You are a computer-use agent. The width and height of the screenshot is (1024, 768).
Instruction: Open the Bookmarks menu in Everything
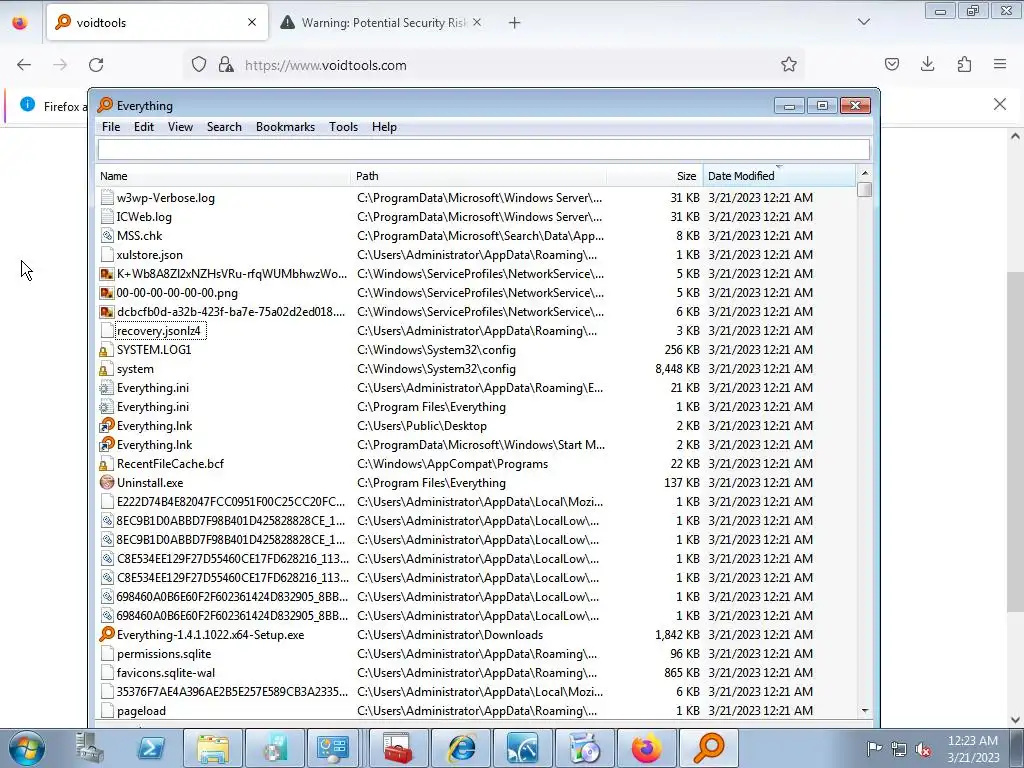(x=285, y=127)
